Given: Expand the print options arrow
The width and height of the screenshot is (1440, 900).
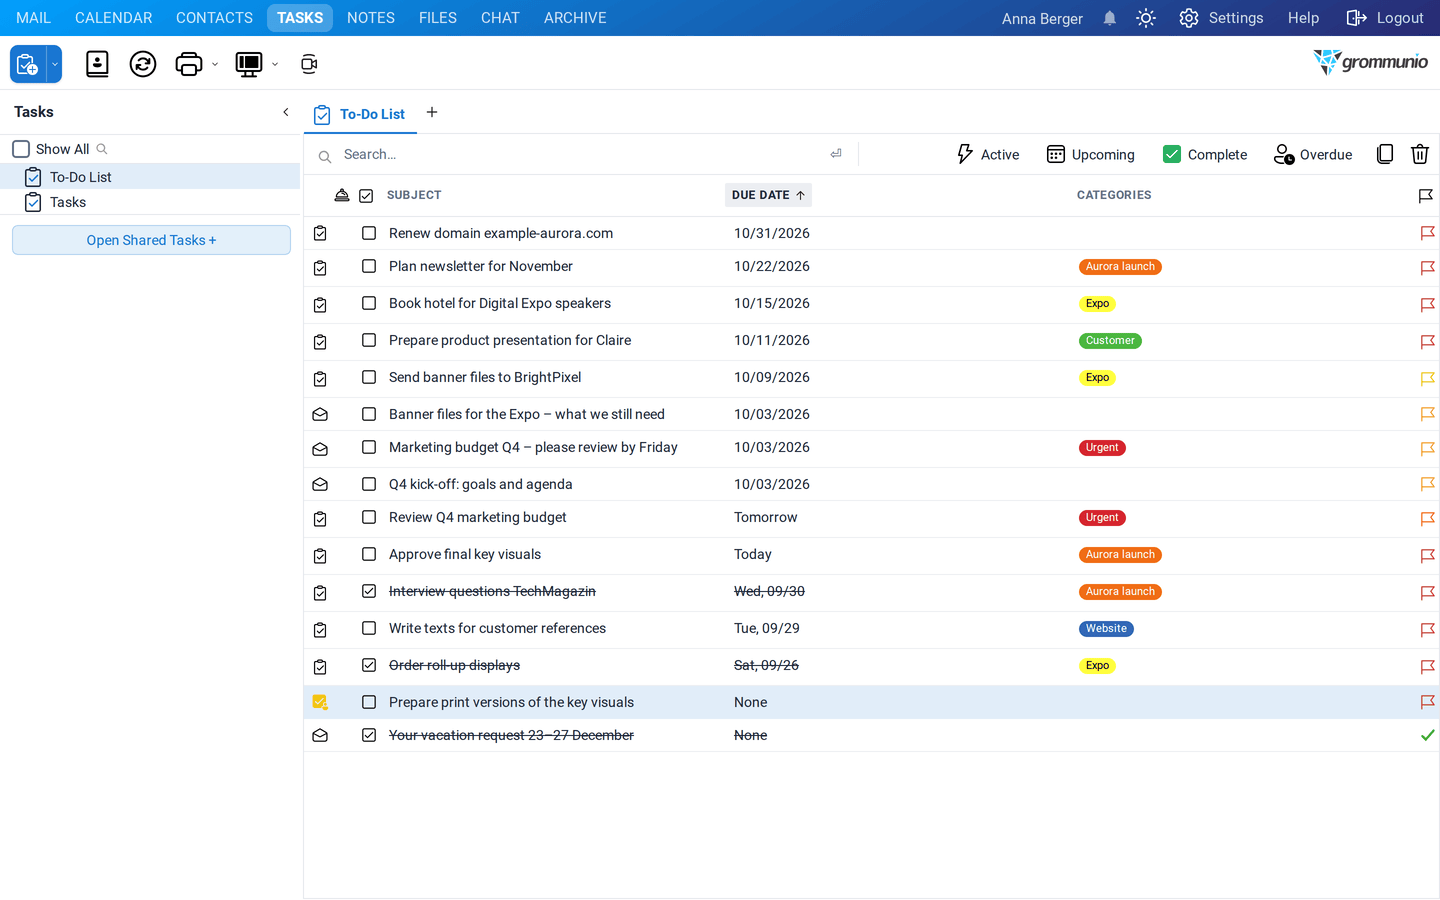Looking at the screenshot, I should pyautogui.click(x=215, y=65).
